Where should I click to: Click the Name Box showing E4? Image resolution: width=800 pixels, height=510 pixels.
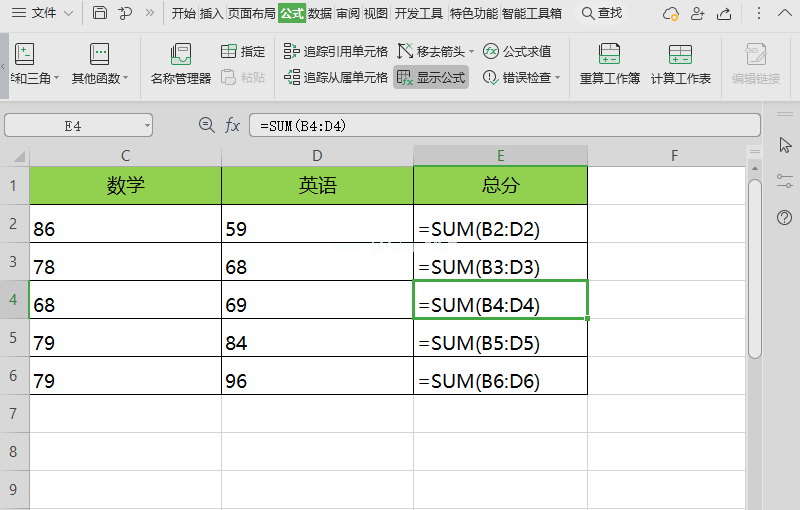click(72, 125)
